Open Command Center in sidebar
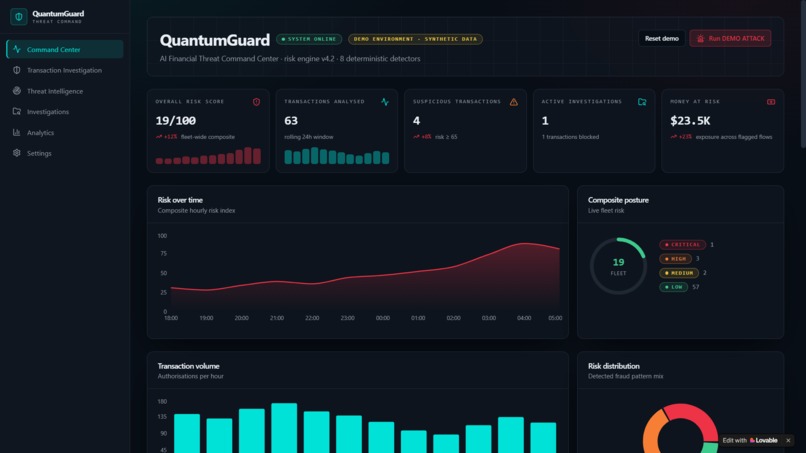This screenshot has width=806, height=453. 65,49
